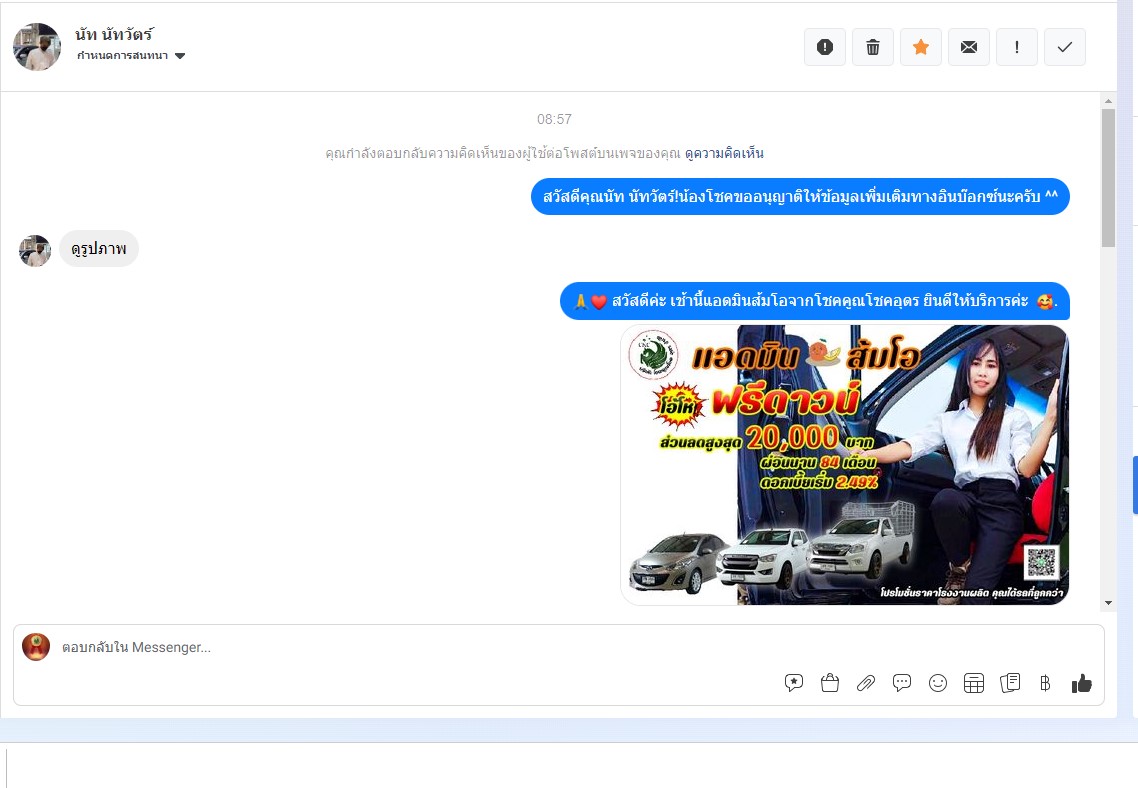Flag conversation with the exclamation mark button
Screen dimensions: 1138x788
tap(1017, 47)
